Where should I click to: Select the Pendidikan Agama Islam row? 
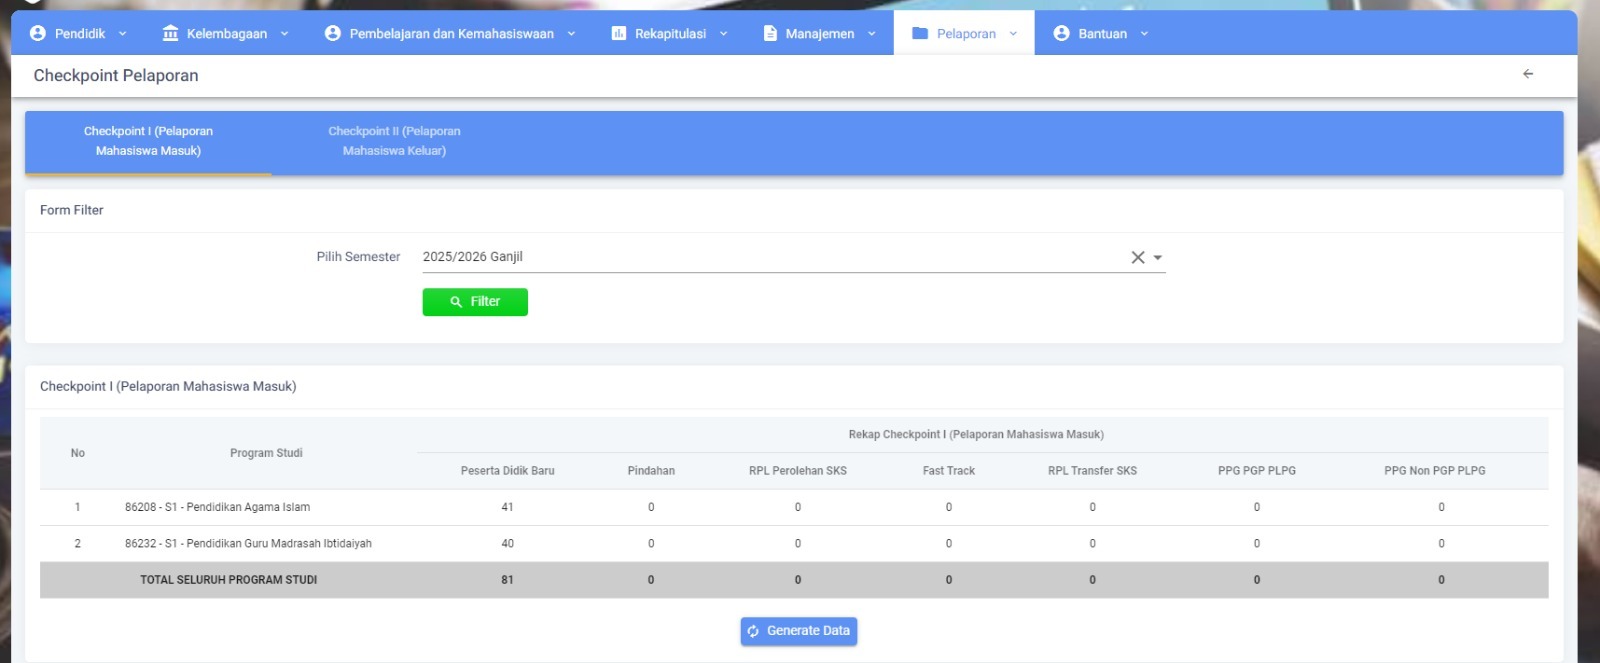click(217, 507)
